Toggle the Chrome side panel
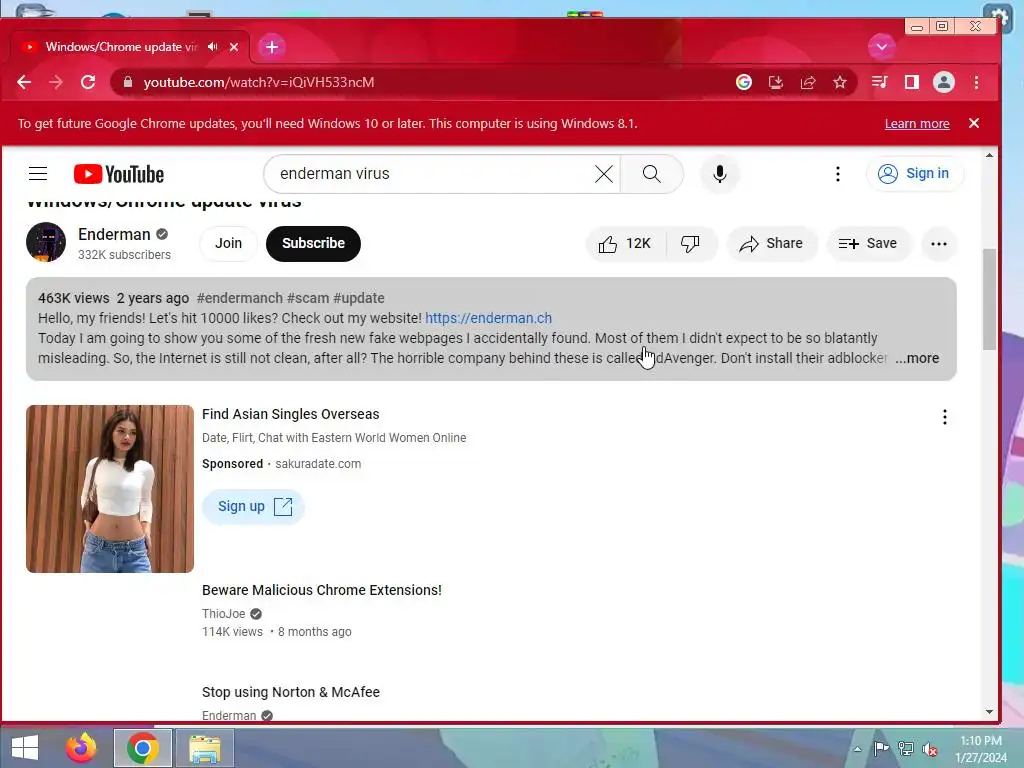 [912, 82]
